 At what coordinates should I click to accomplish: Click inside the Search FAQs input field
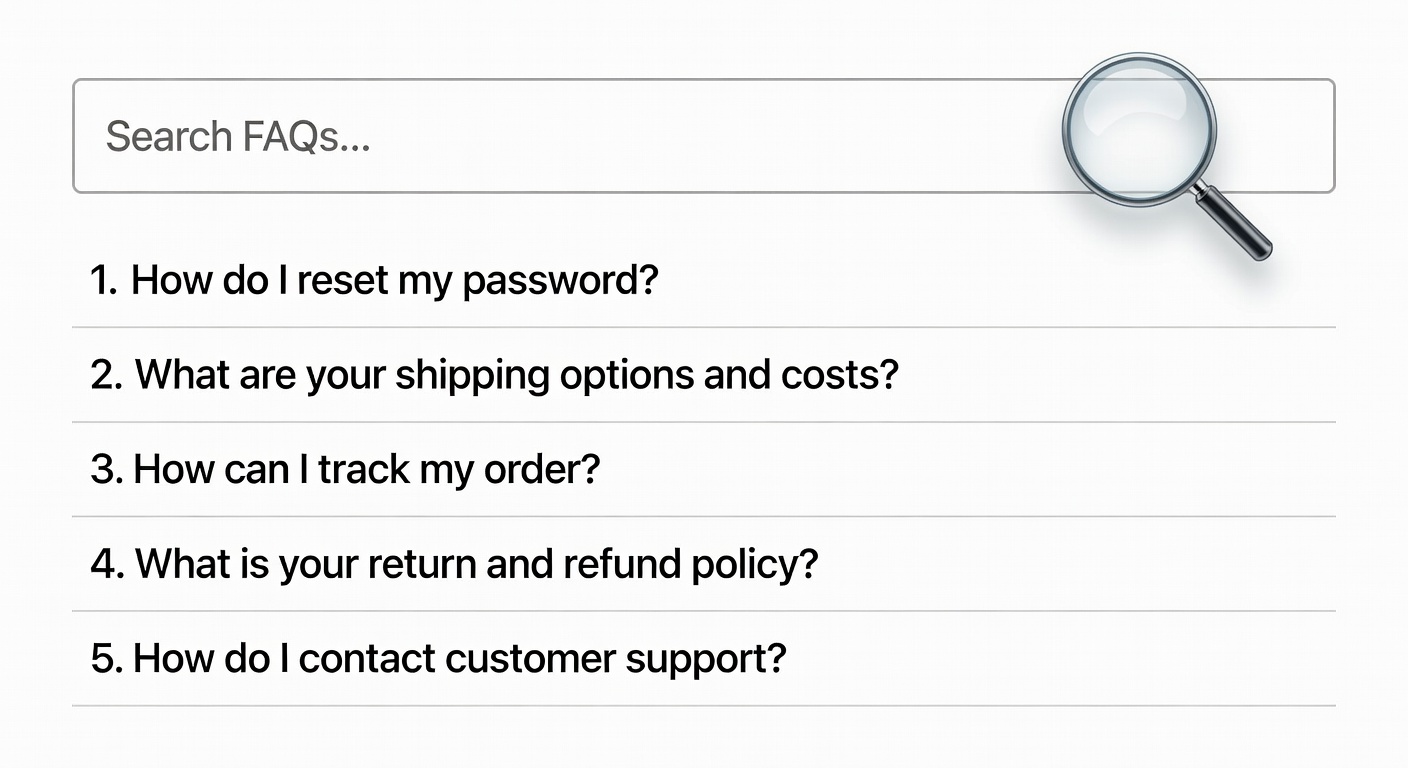pyautogui.click(x=560, y=136)
